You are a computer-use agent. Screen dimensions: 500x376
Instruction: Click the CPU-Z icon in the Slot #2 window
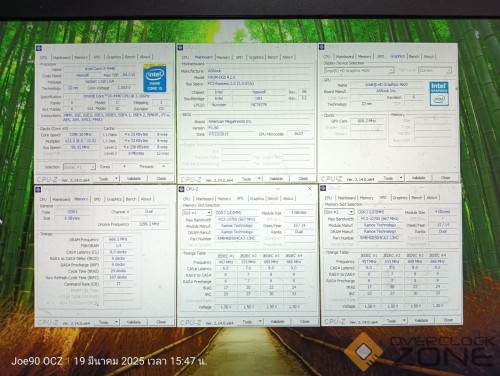point(323,189)
